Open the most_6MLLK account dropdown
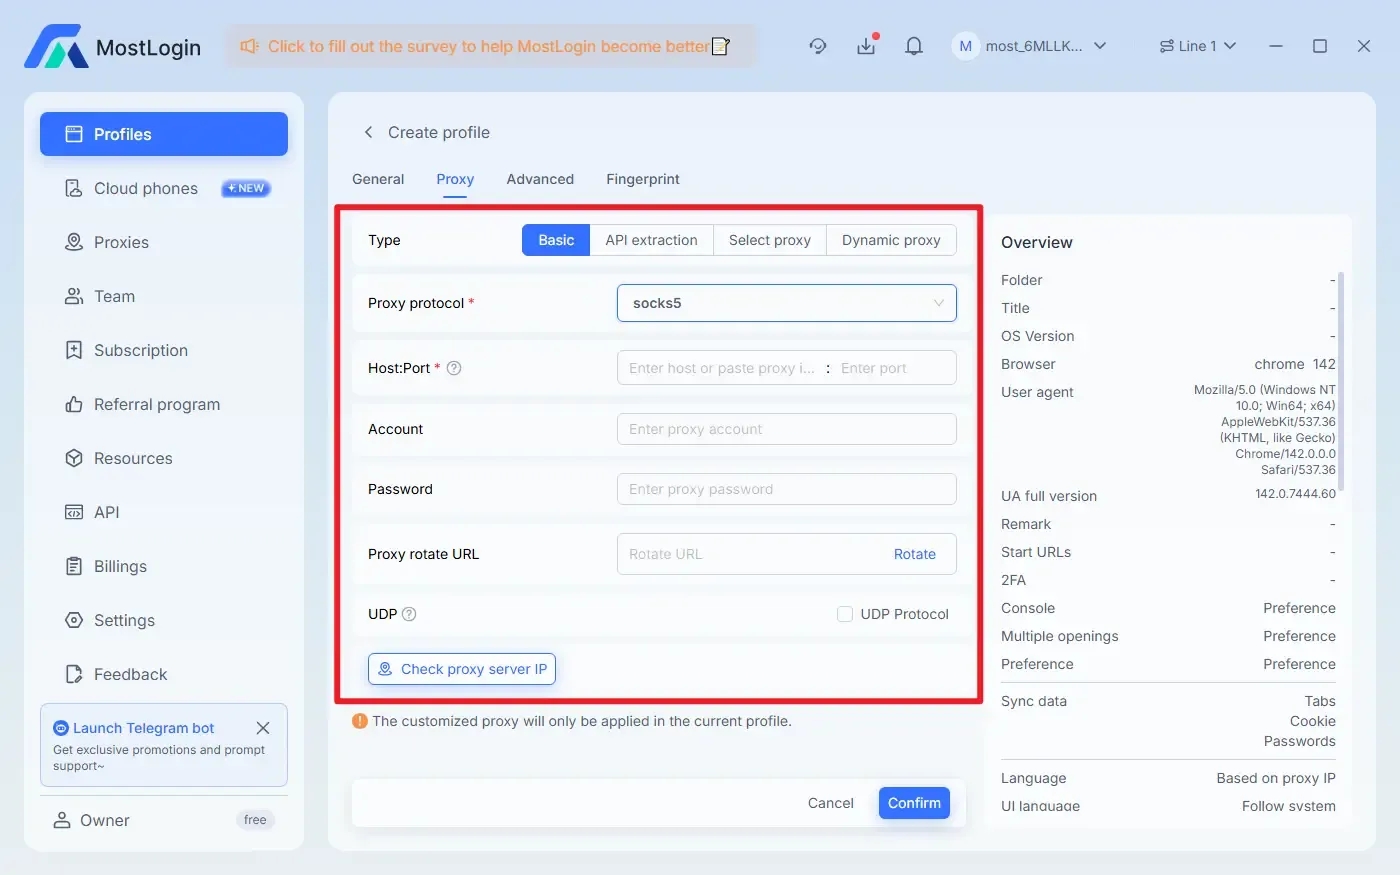Viewport: 1400px width, 875px height. 1030,45
